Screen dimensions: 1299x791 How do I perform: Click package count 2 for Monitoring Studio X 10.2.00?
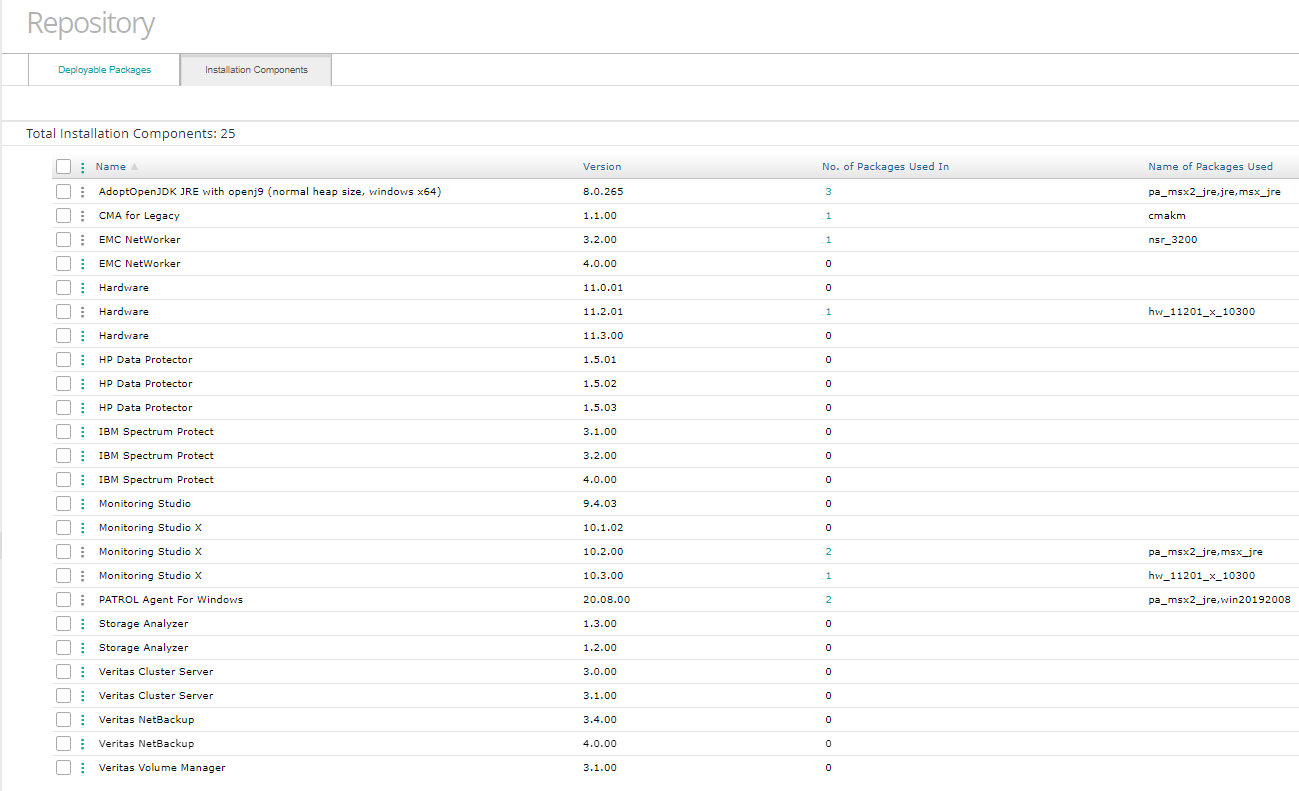(828, 552)
